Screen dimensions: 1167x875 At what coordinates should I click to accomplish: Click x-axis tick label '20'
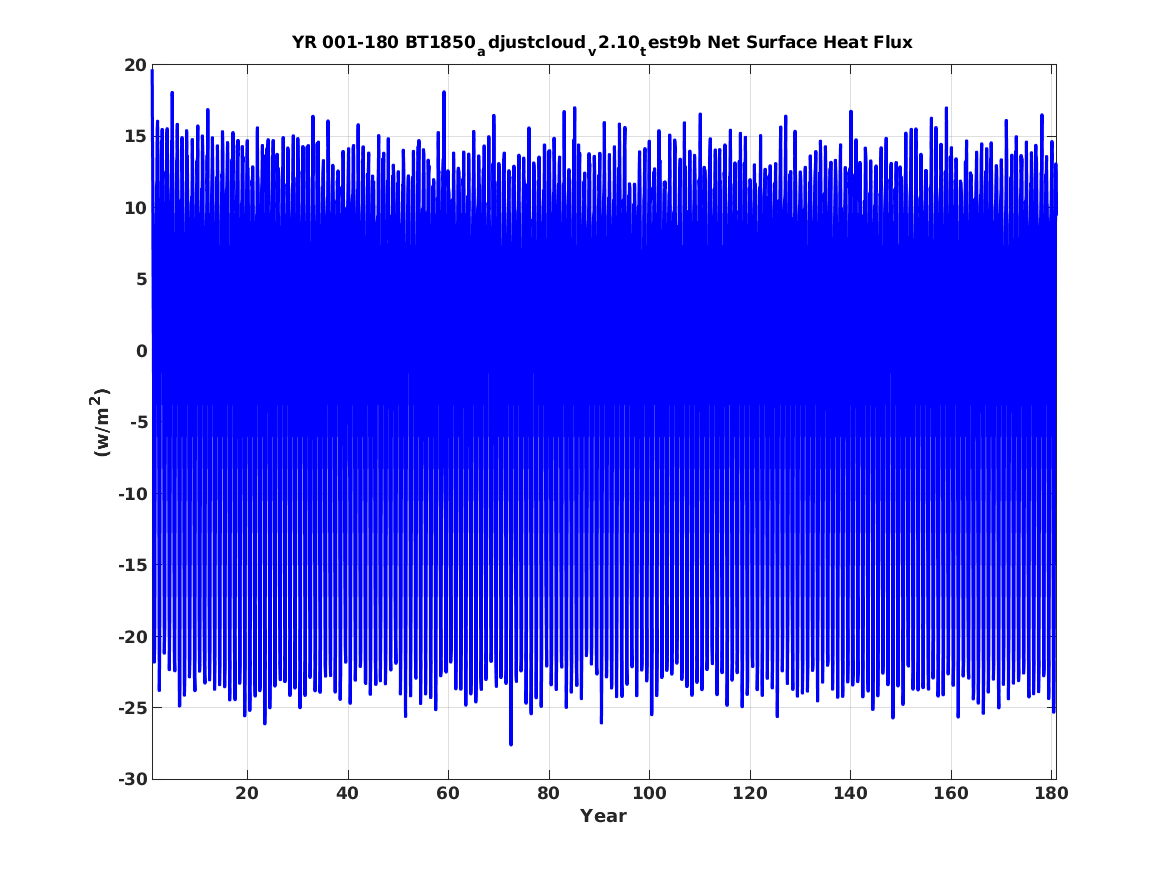247,794
